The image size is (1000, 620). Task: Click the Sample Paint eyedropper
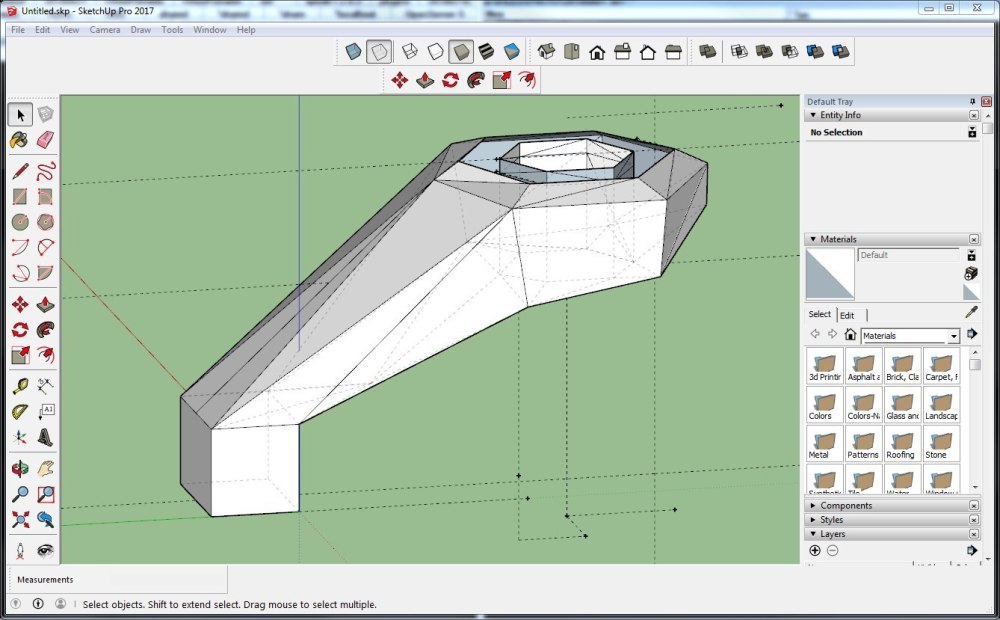[x=971, y=312]
